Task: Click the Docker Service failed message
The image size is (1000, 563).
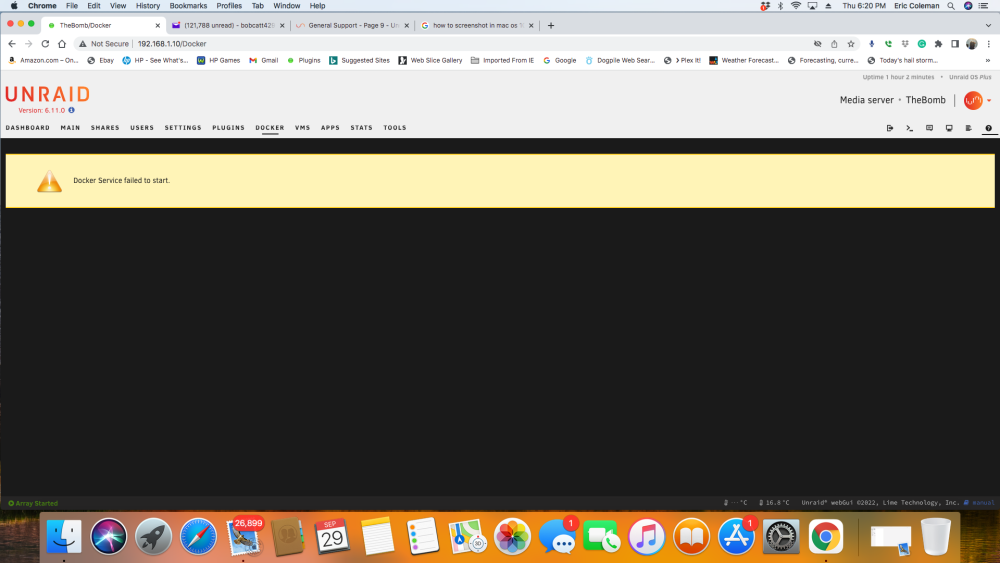Action: [x=121, y=180]
